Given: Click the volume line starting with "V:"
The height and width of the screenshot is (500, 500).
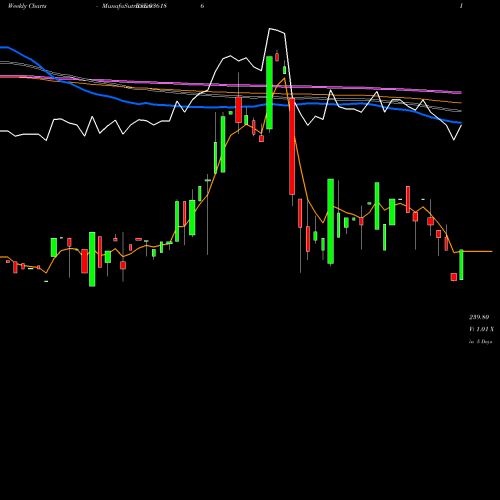Looking at the screenshot, I should (481, 329).
